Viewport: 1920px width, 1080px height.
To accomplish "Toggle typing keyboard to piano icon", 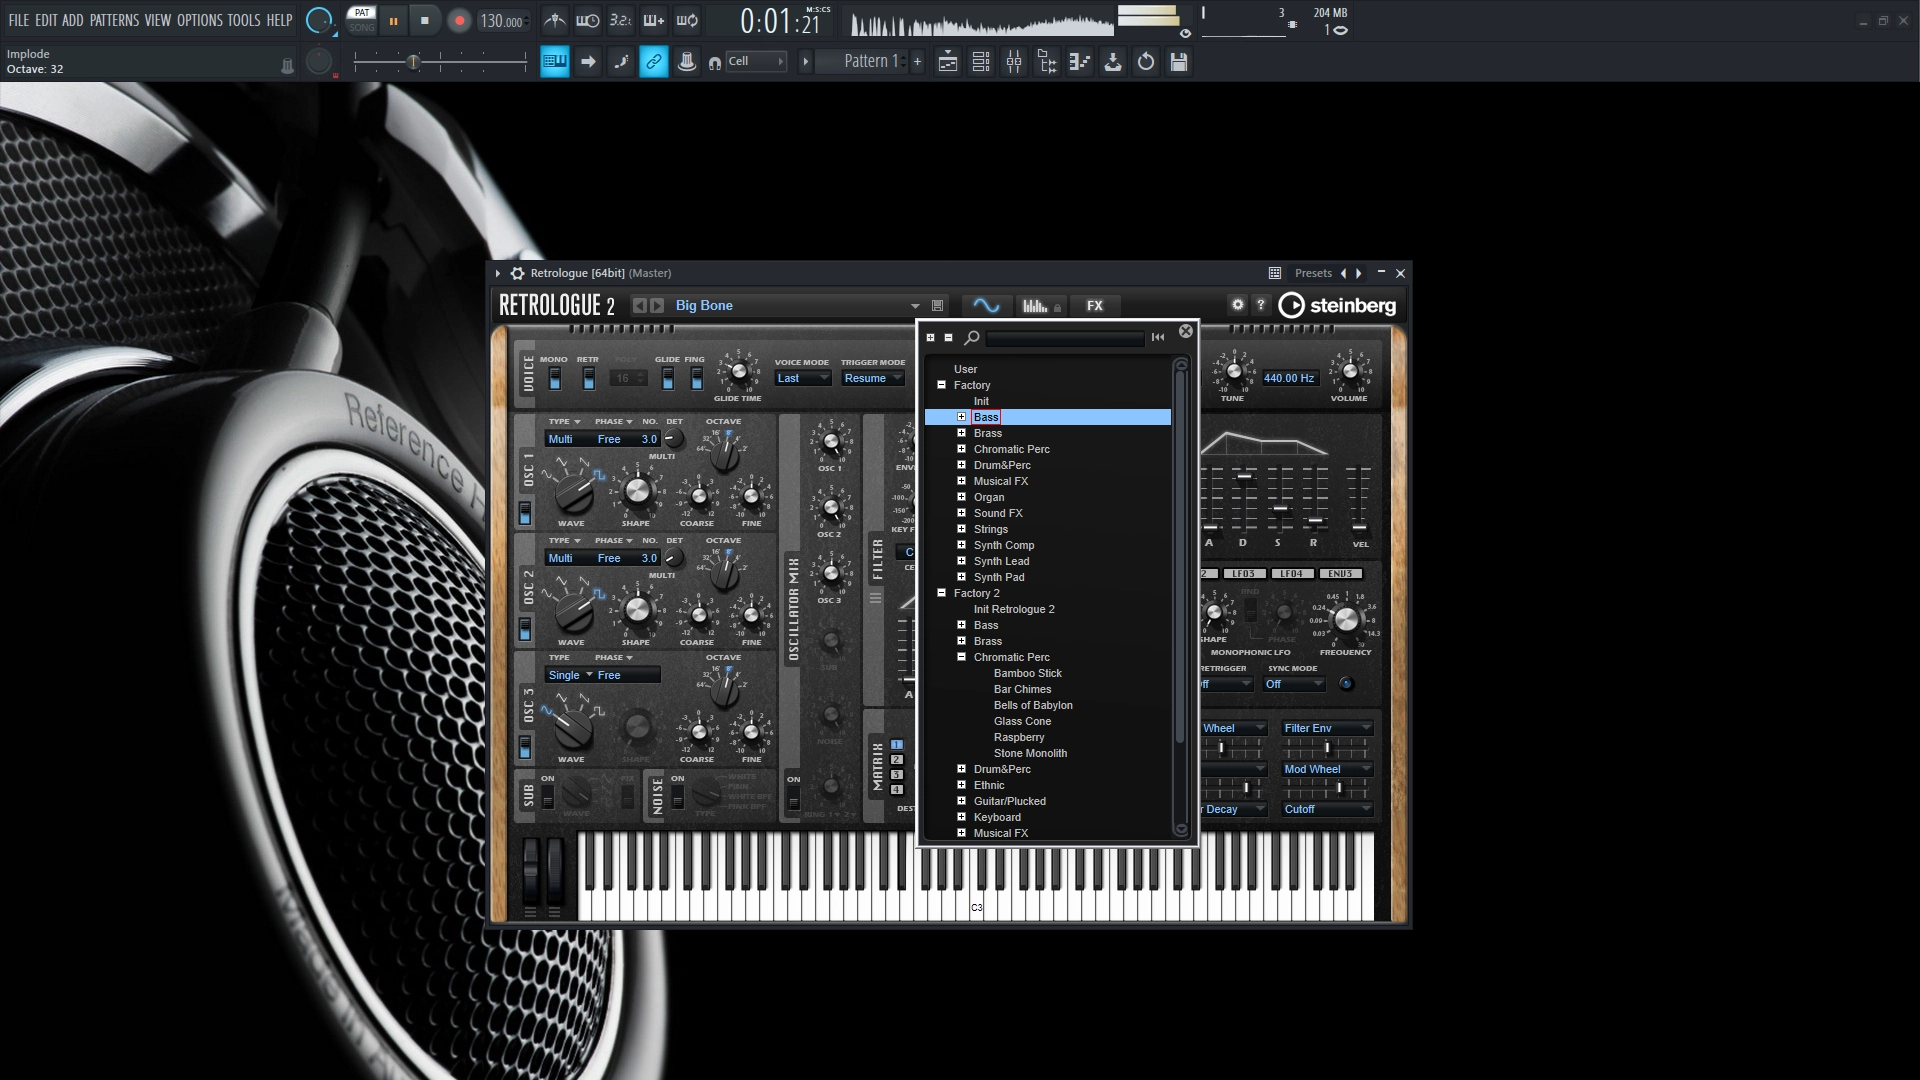I will 554,62.
